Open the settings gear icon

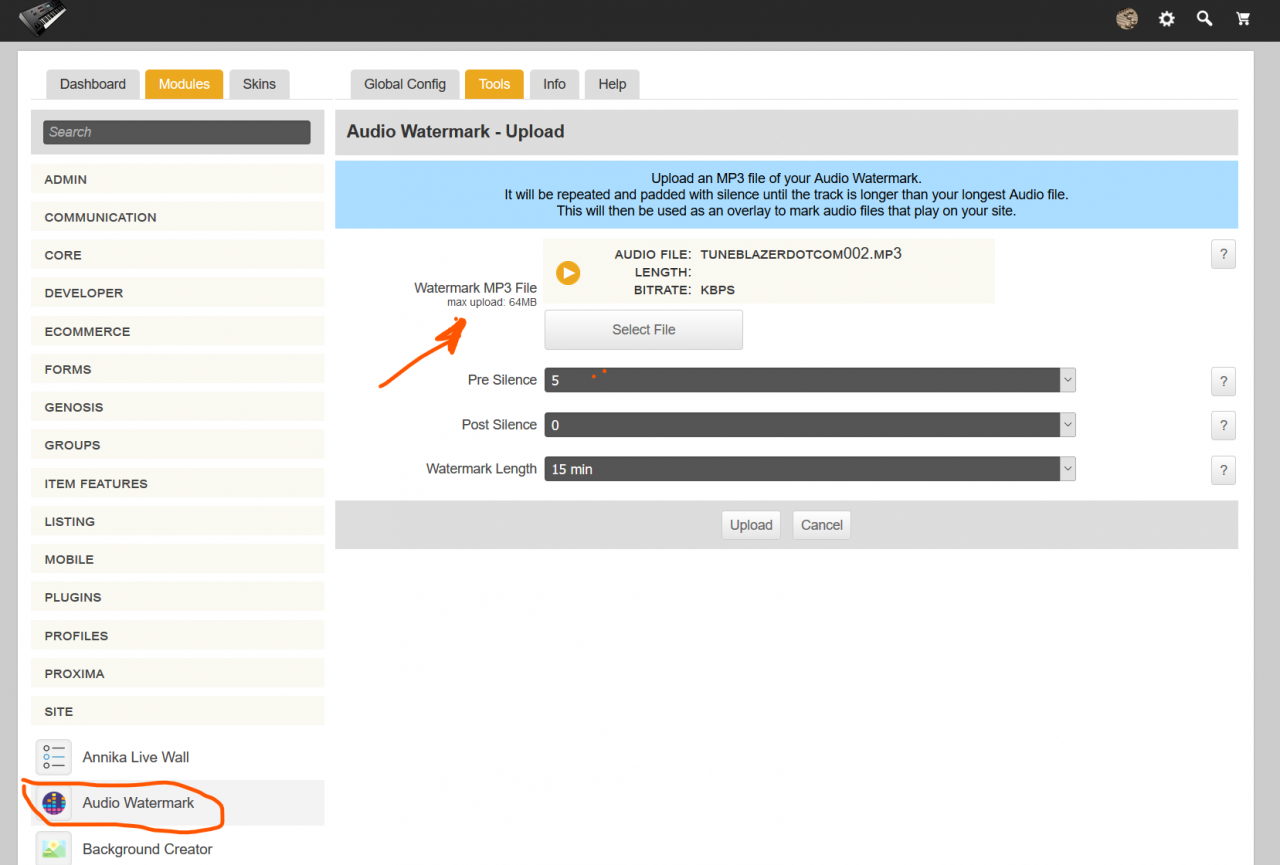pyautogui.click(x=1166, y=19)
